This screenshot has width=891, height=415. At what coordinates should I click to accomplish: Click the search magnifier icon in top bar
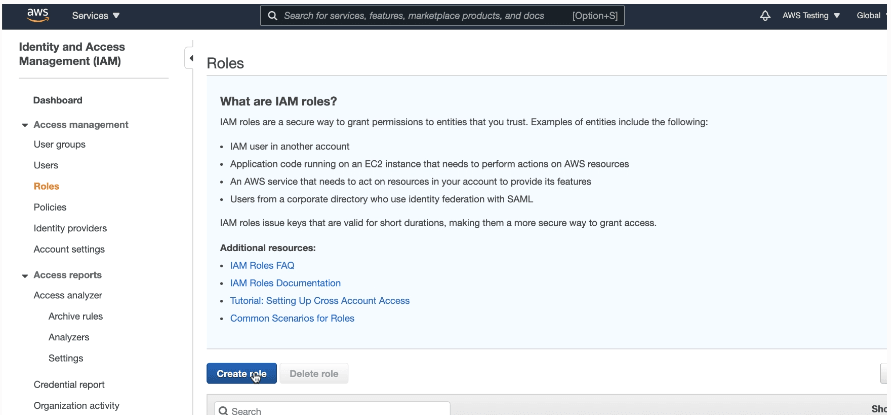point(272,16)
